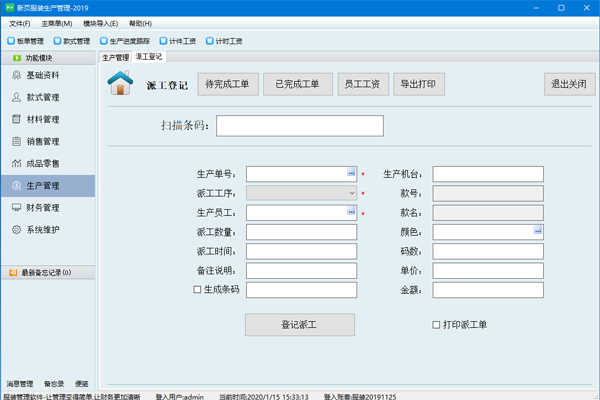Click 员工工资 button
The image size is (600, 400).
pos(363,84)
